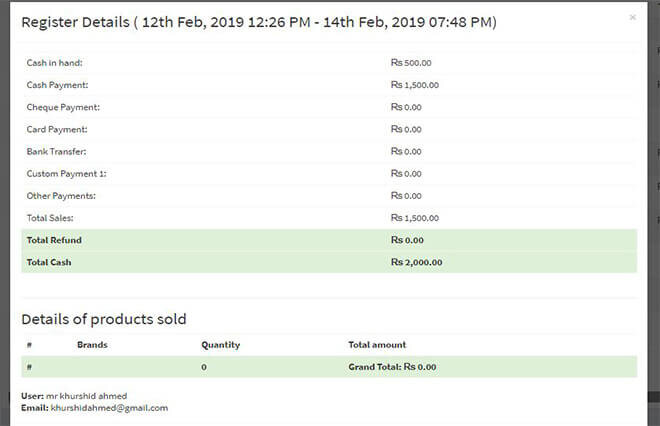Click the Cash in hand Rs 500.00 value
Viewport: 660px width, 426px height.
click(411, 63)
